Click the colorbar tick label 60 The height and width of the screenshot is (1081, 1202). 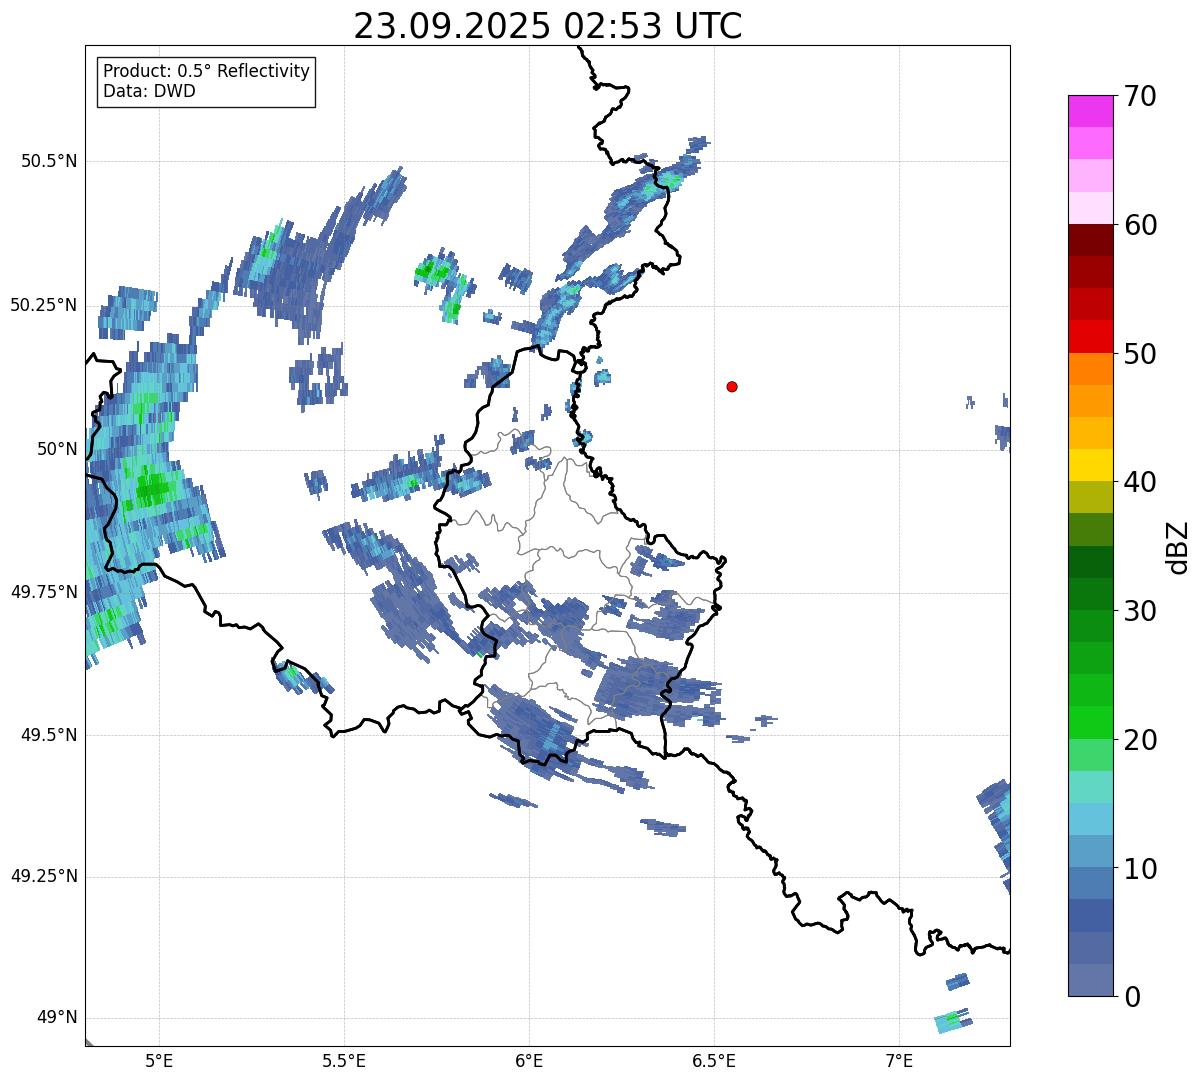pyautogui.click(x=1140, y=225)
